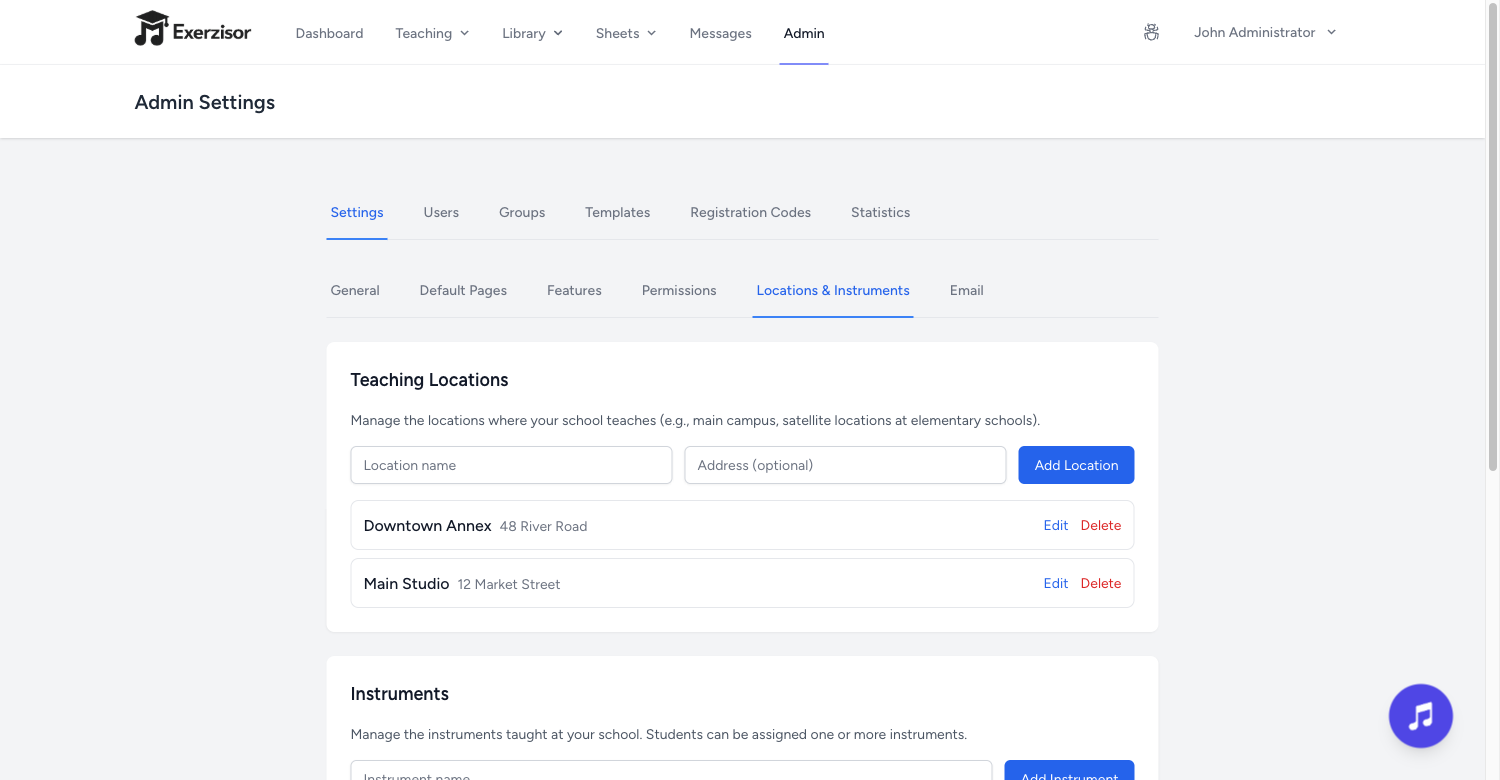This screenshot has width=1500, height=780.
Task: Open the Messages page
Action: 720,33
